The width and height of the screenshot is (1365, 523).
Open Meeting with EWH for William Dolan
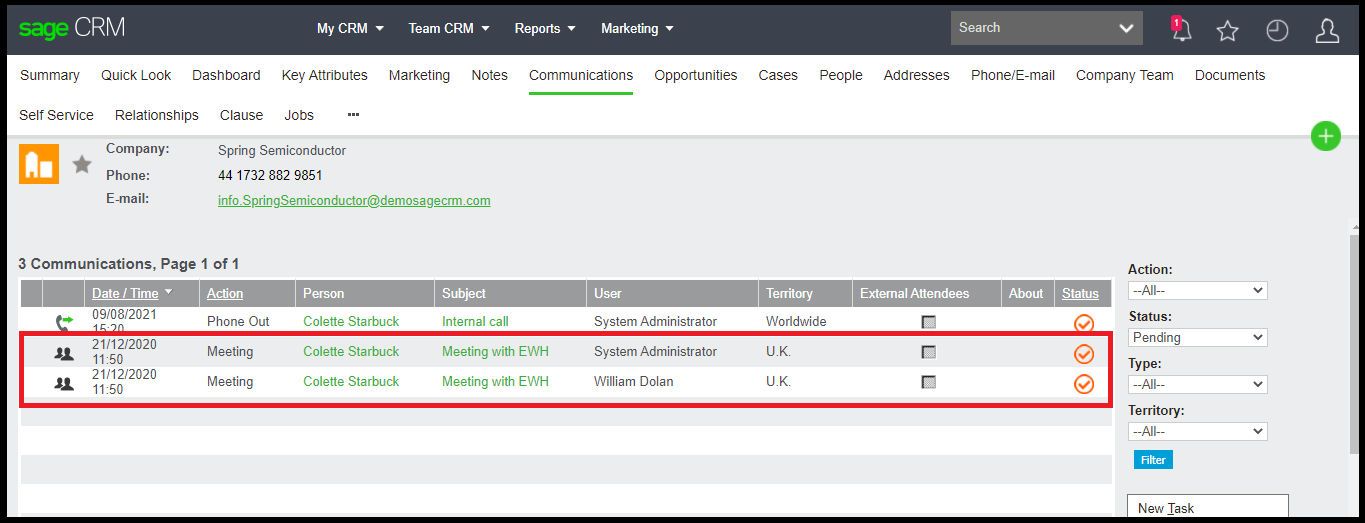(495, 382)
